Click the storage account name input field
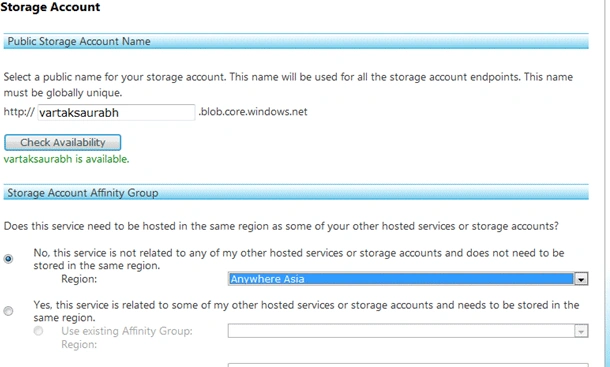This screenshot has width=610, height=367. coord(116,112)
